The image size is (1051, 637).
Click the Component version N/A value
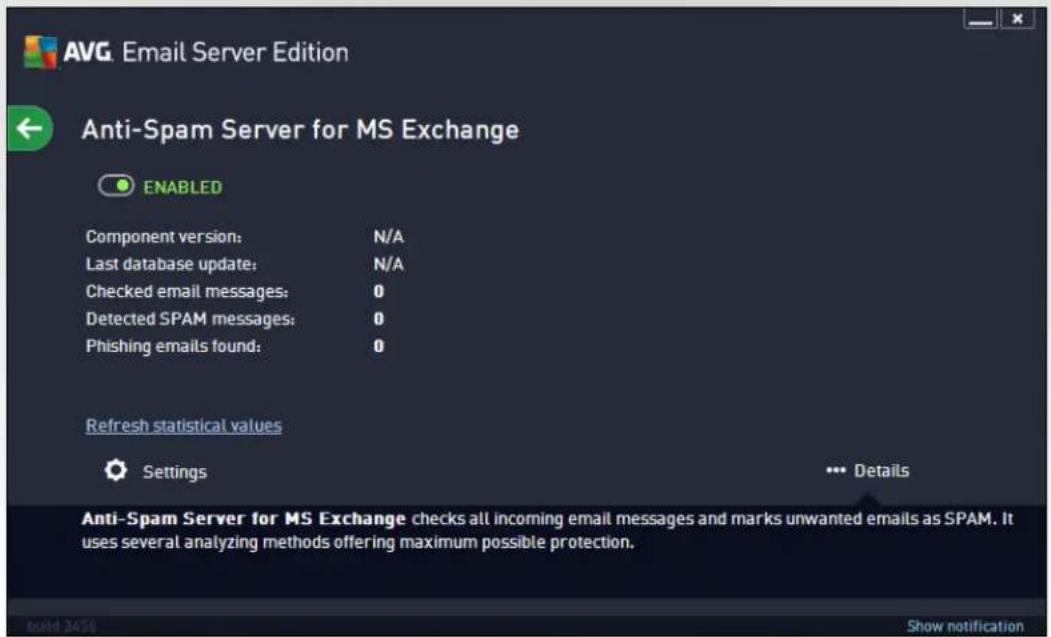point(389,237)
